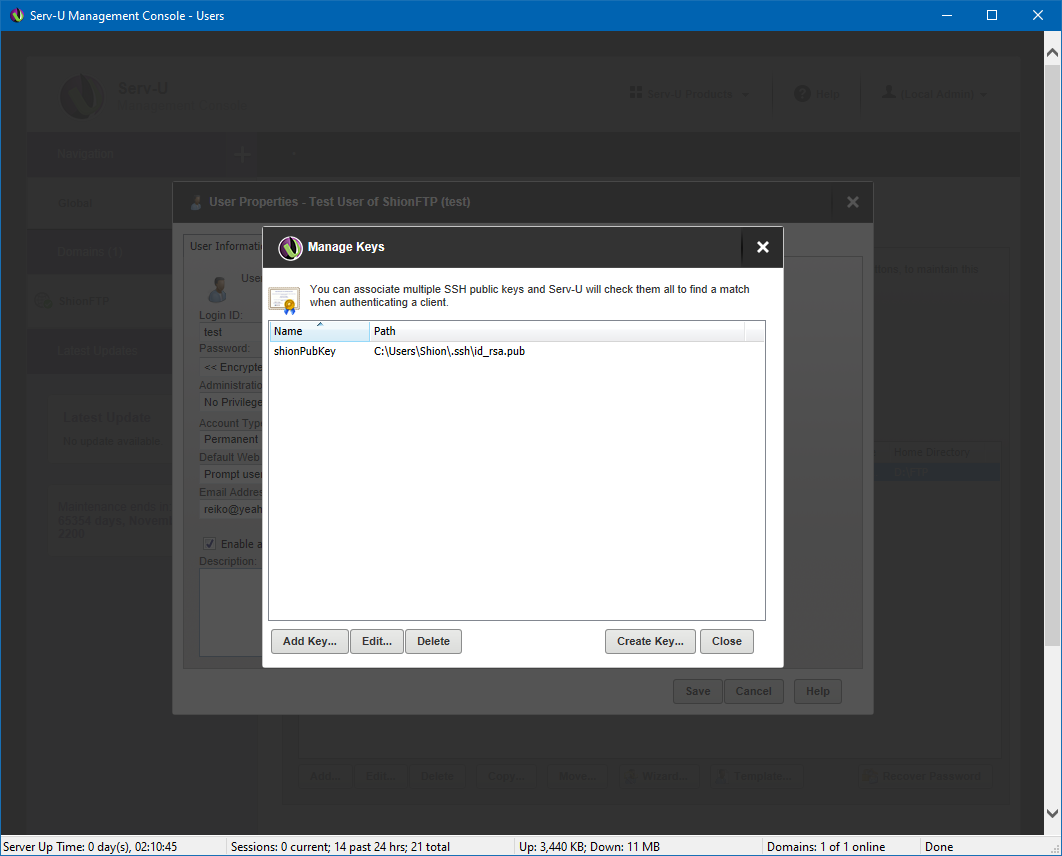Open the Create Key... dialog

pyautogui.click(x=650, y=641)
